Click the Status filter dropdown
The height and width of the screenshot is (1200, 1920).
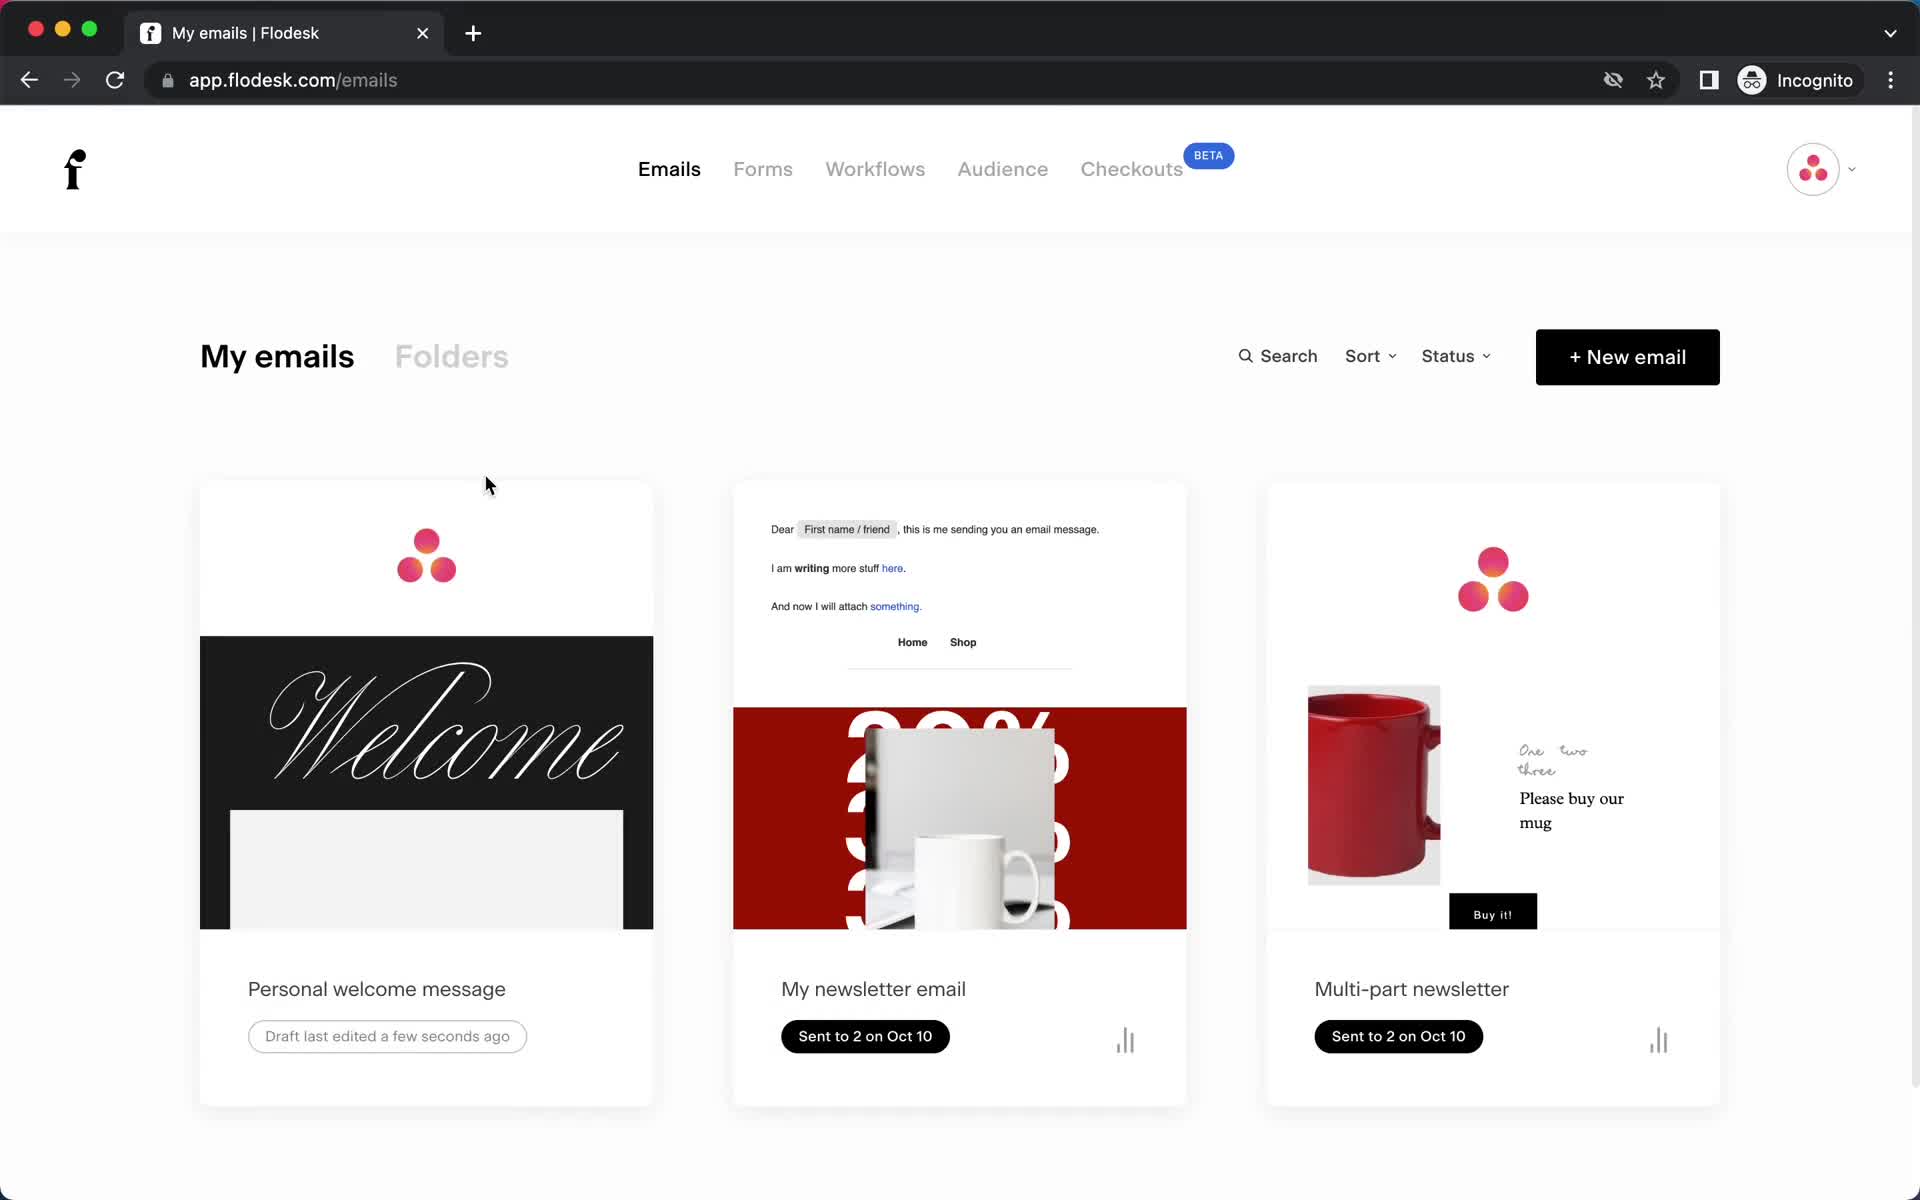click(x=1456, y=355)
